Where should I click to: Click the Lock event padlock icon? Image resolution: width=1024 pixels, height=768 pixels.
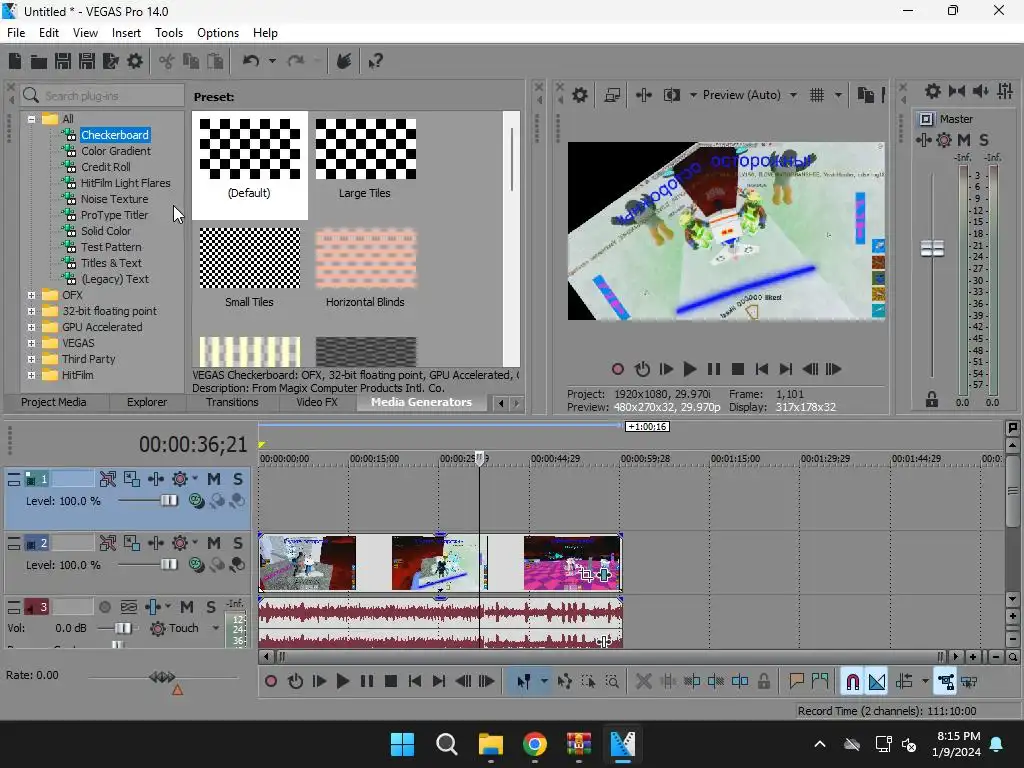pos(763,682)
